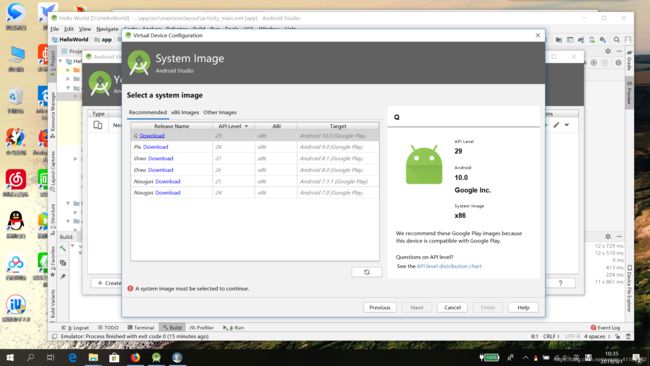Open the Windows Start menu
Image resolution: width=650 pixels, height=366 pixels.
pyautogui.click(x=10, y=357)
